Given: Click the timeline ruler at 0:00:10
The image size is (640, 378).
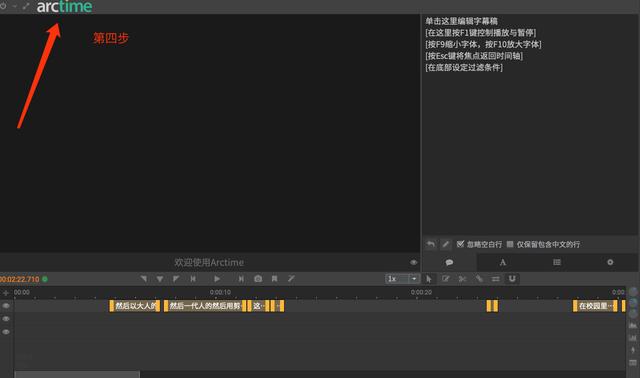Looking at the screenshot, I should [x=220, y=292].
